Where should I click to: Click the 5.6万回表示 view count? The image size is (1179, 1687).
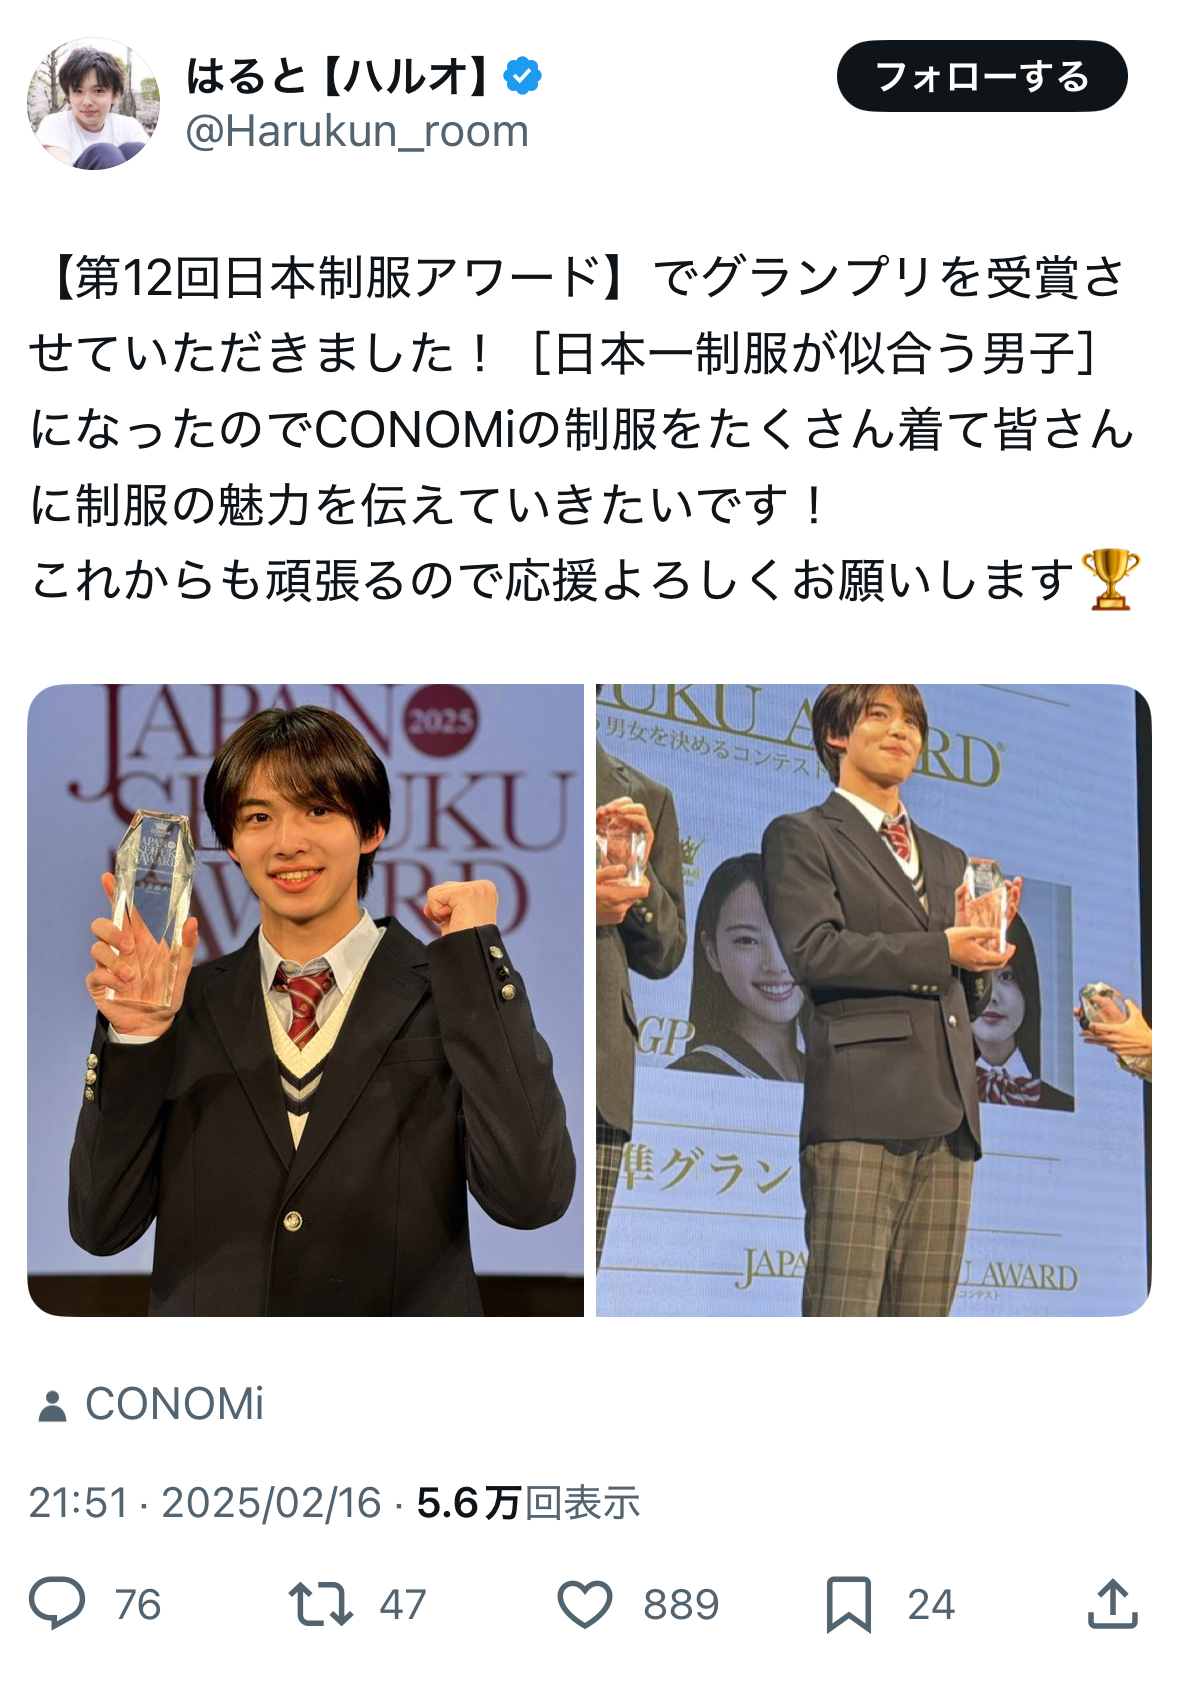point(528,1503)
